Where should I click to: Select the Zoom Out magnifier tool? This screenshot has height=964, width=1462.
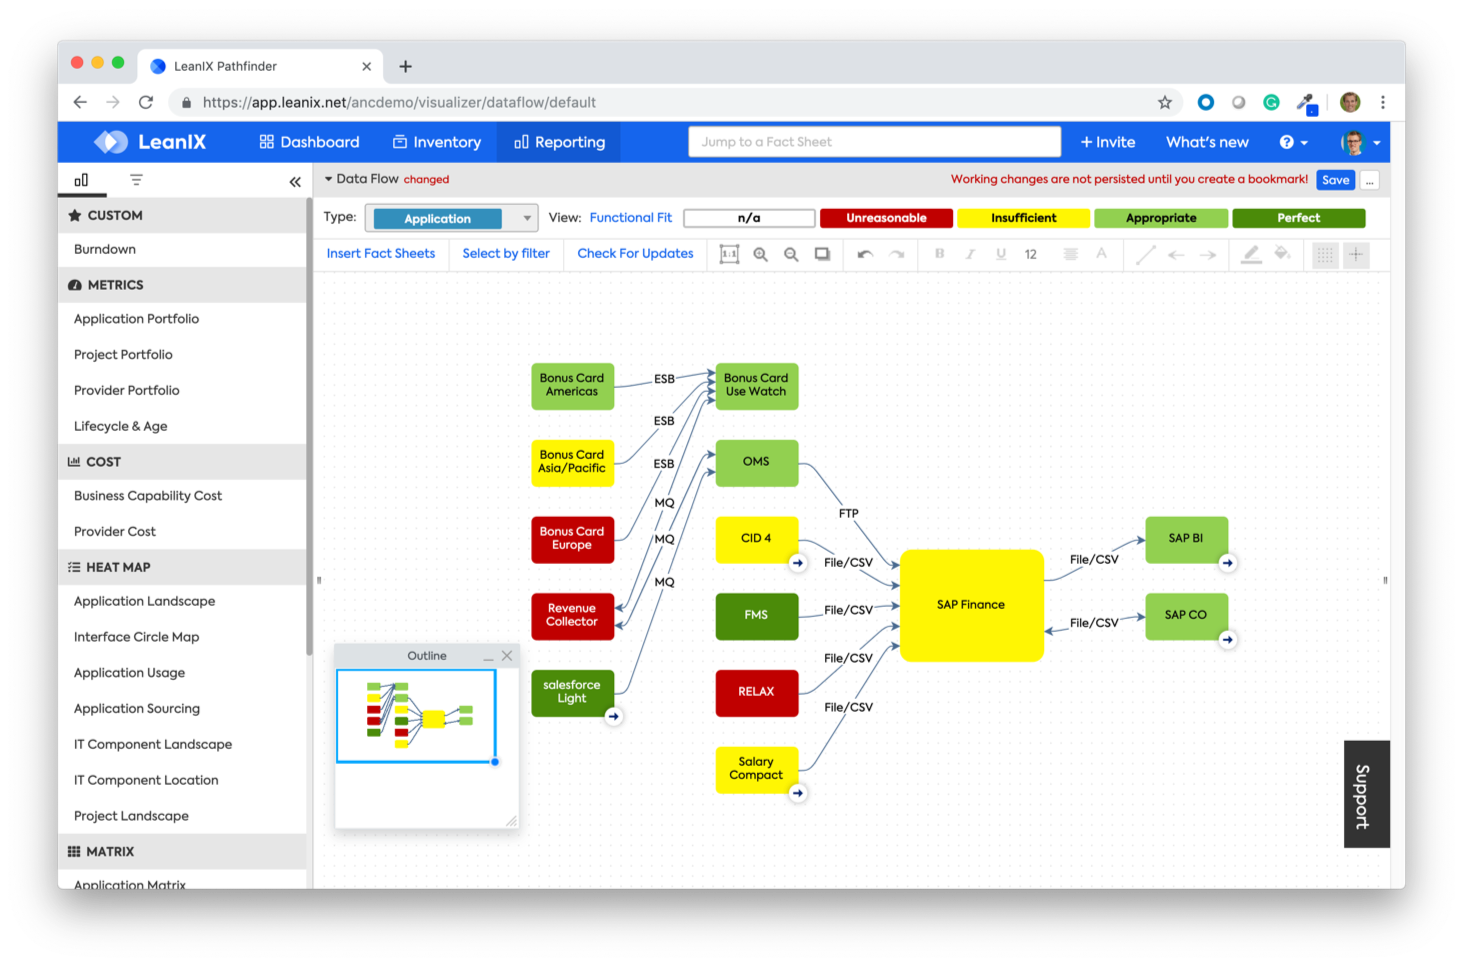click(x=791, y=254)
